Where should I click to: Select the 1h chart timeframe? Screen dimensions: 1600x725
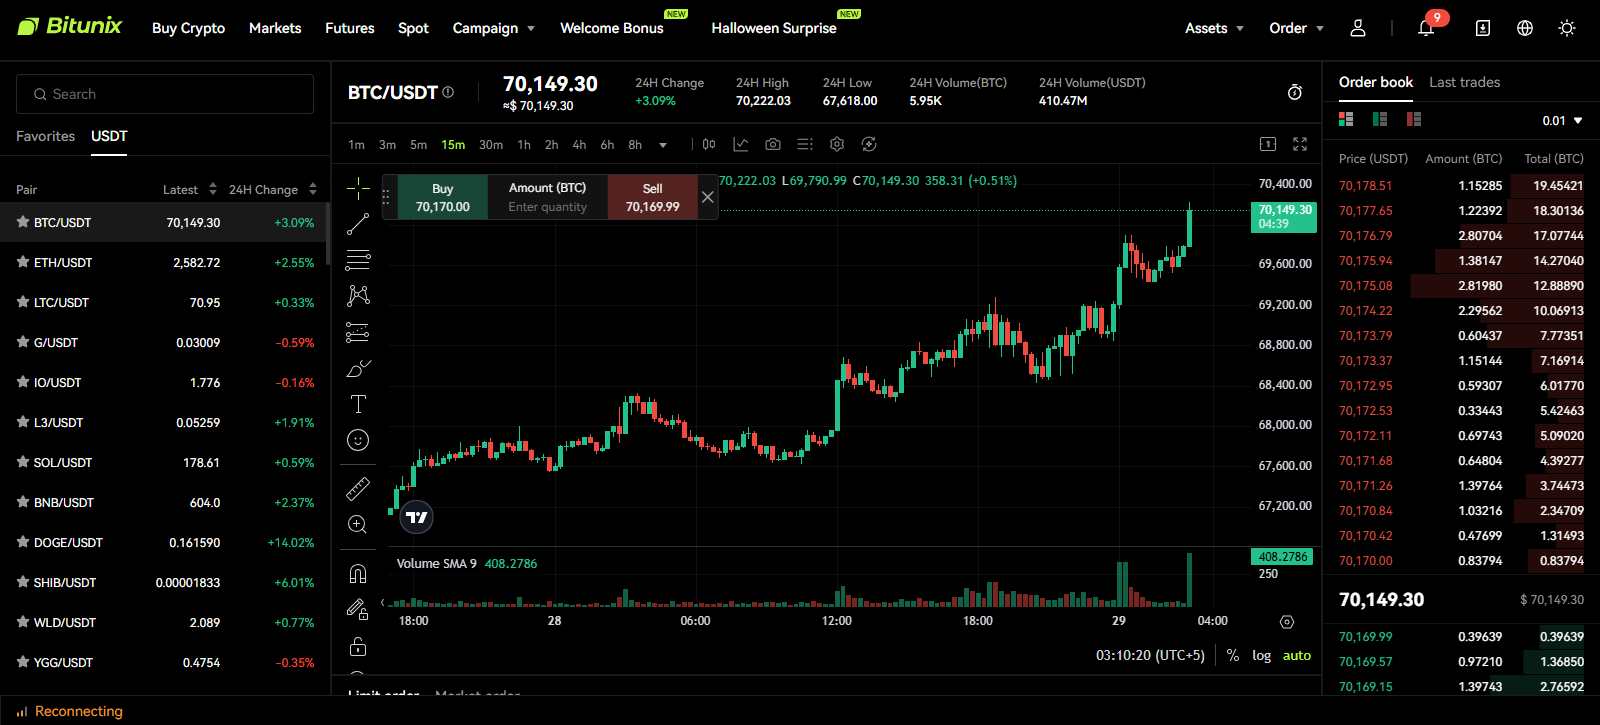pos(524,145)
